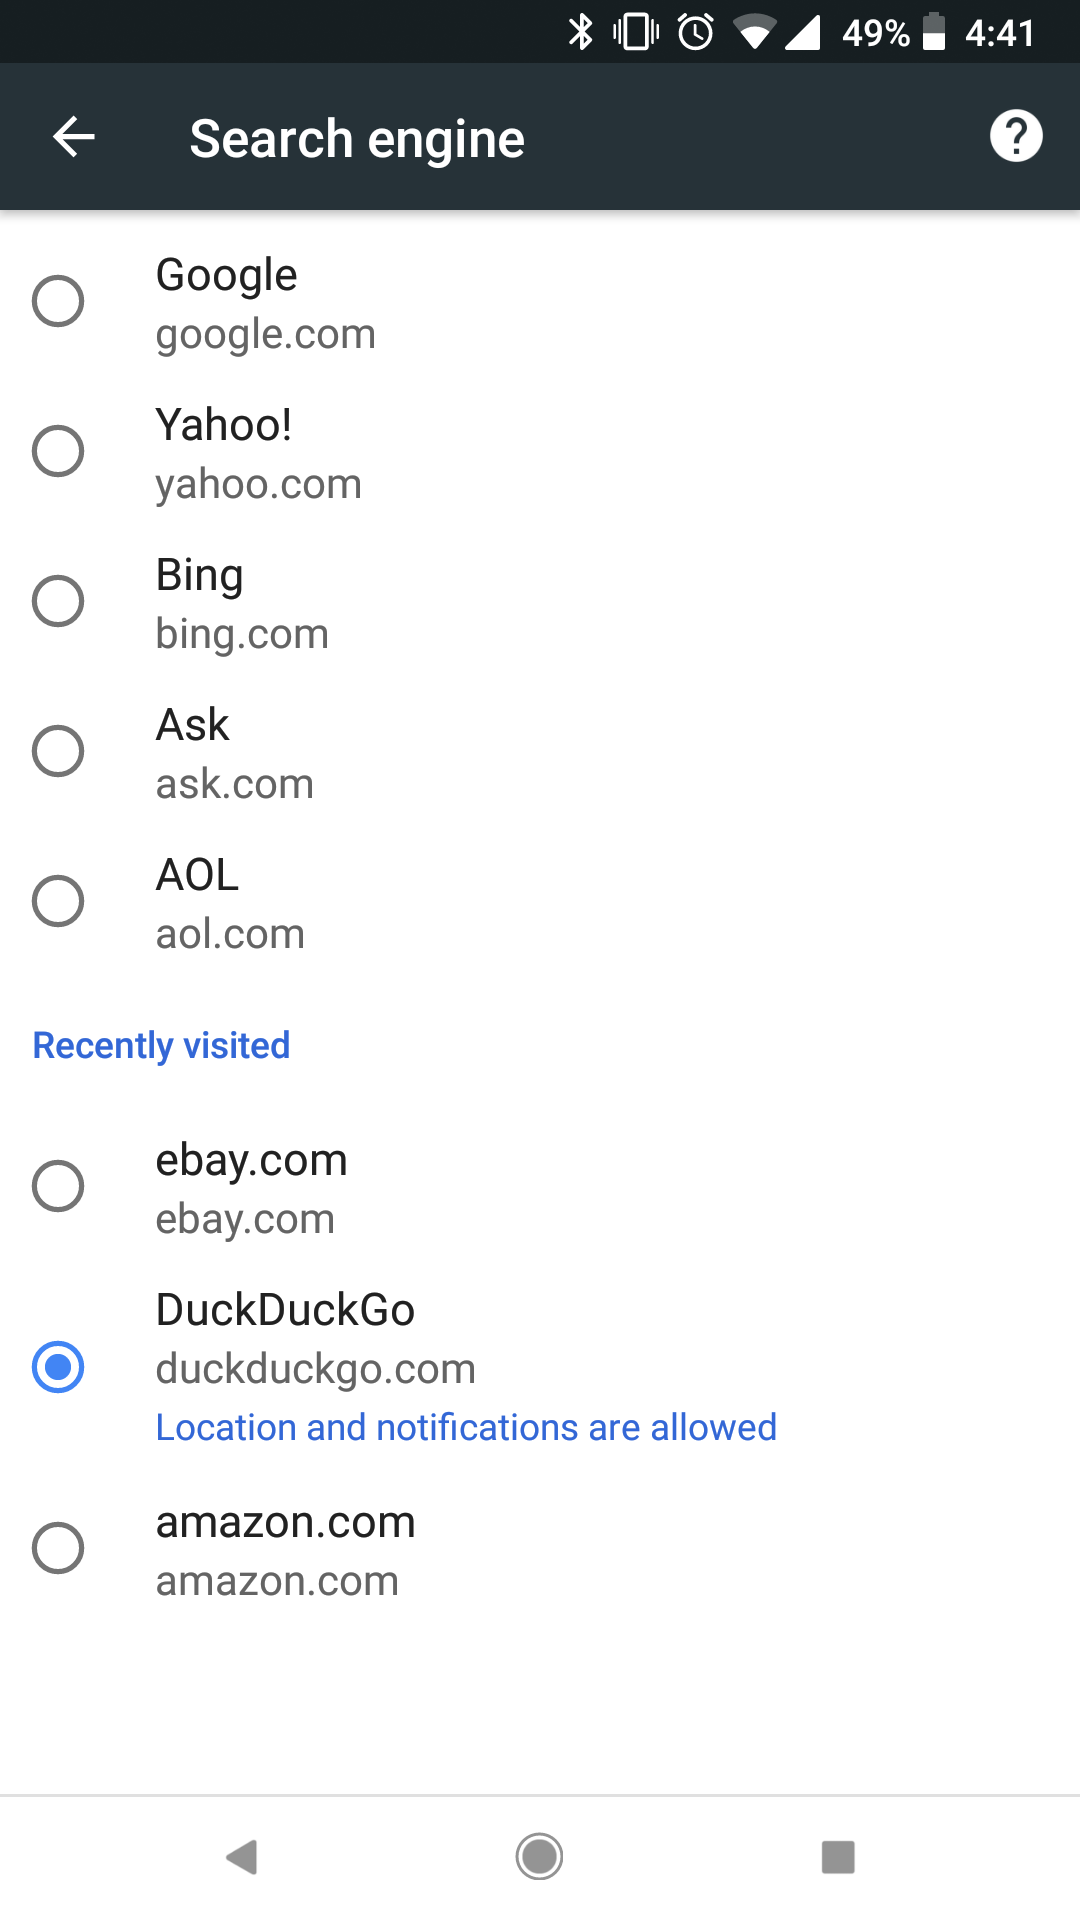Tap the 'Search engine' page title
This screenshot has width=1080, height=1920.
click(x=357, y=138)
